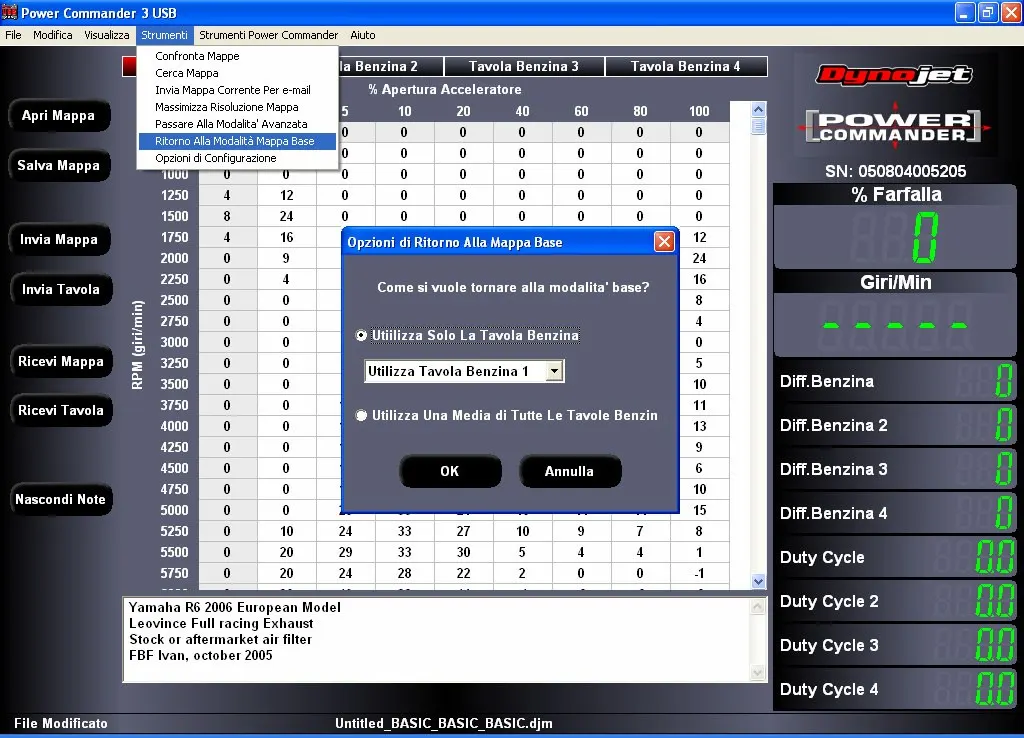Click the Invia Mappa button
Viewport: 1024px width, 738px height.
[x=59, y=240]
